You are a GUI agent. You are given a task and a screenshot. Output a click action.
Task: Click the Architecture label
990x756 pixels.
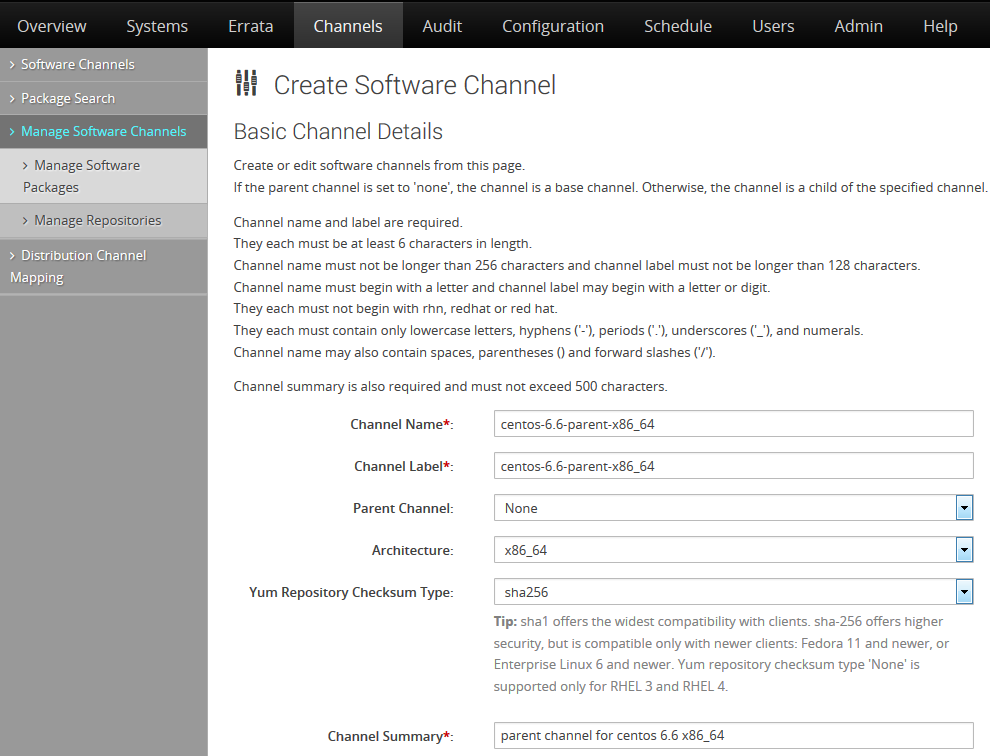[412, 551]
